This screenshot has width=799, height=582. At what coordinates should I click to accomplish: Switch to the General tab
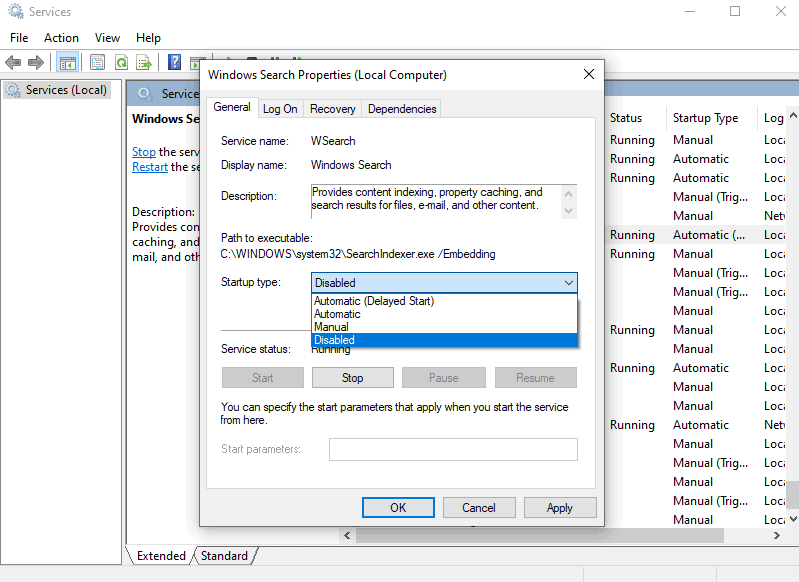click(232, 107)
